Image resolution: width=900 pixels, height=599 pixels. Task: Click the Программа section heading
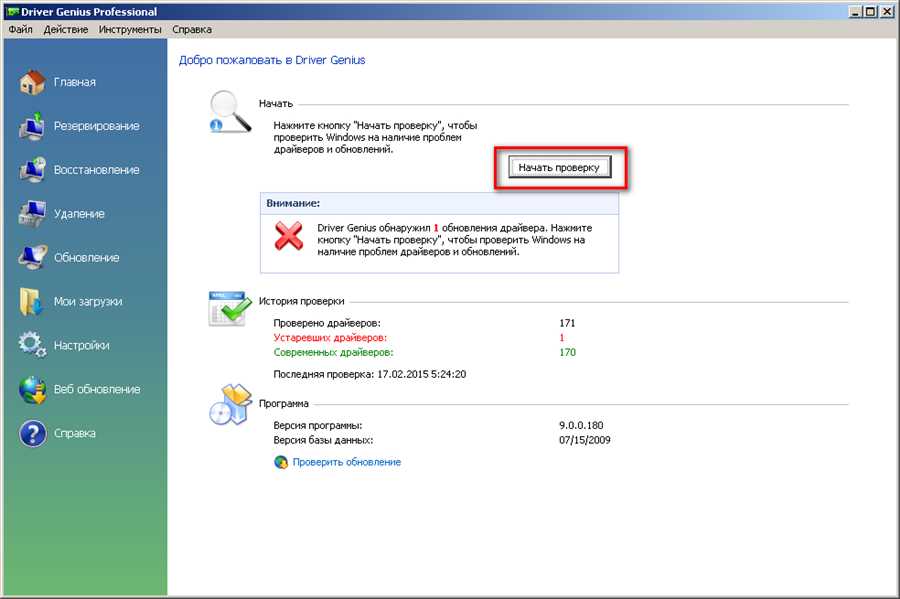tap(284, 403)
